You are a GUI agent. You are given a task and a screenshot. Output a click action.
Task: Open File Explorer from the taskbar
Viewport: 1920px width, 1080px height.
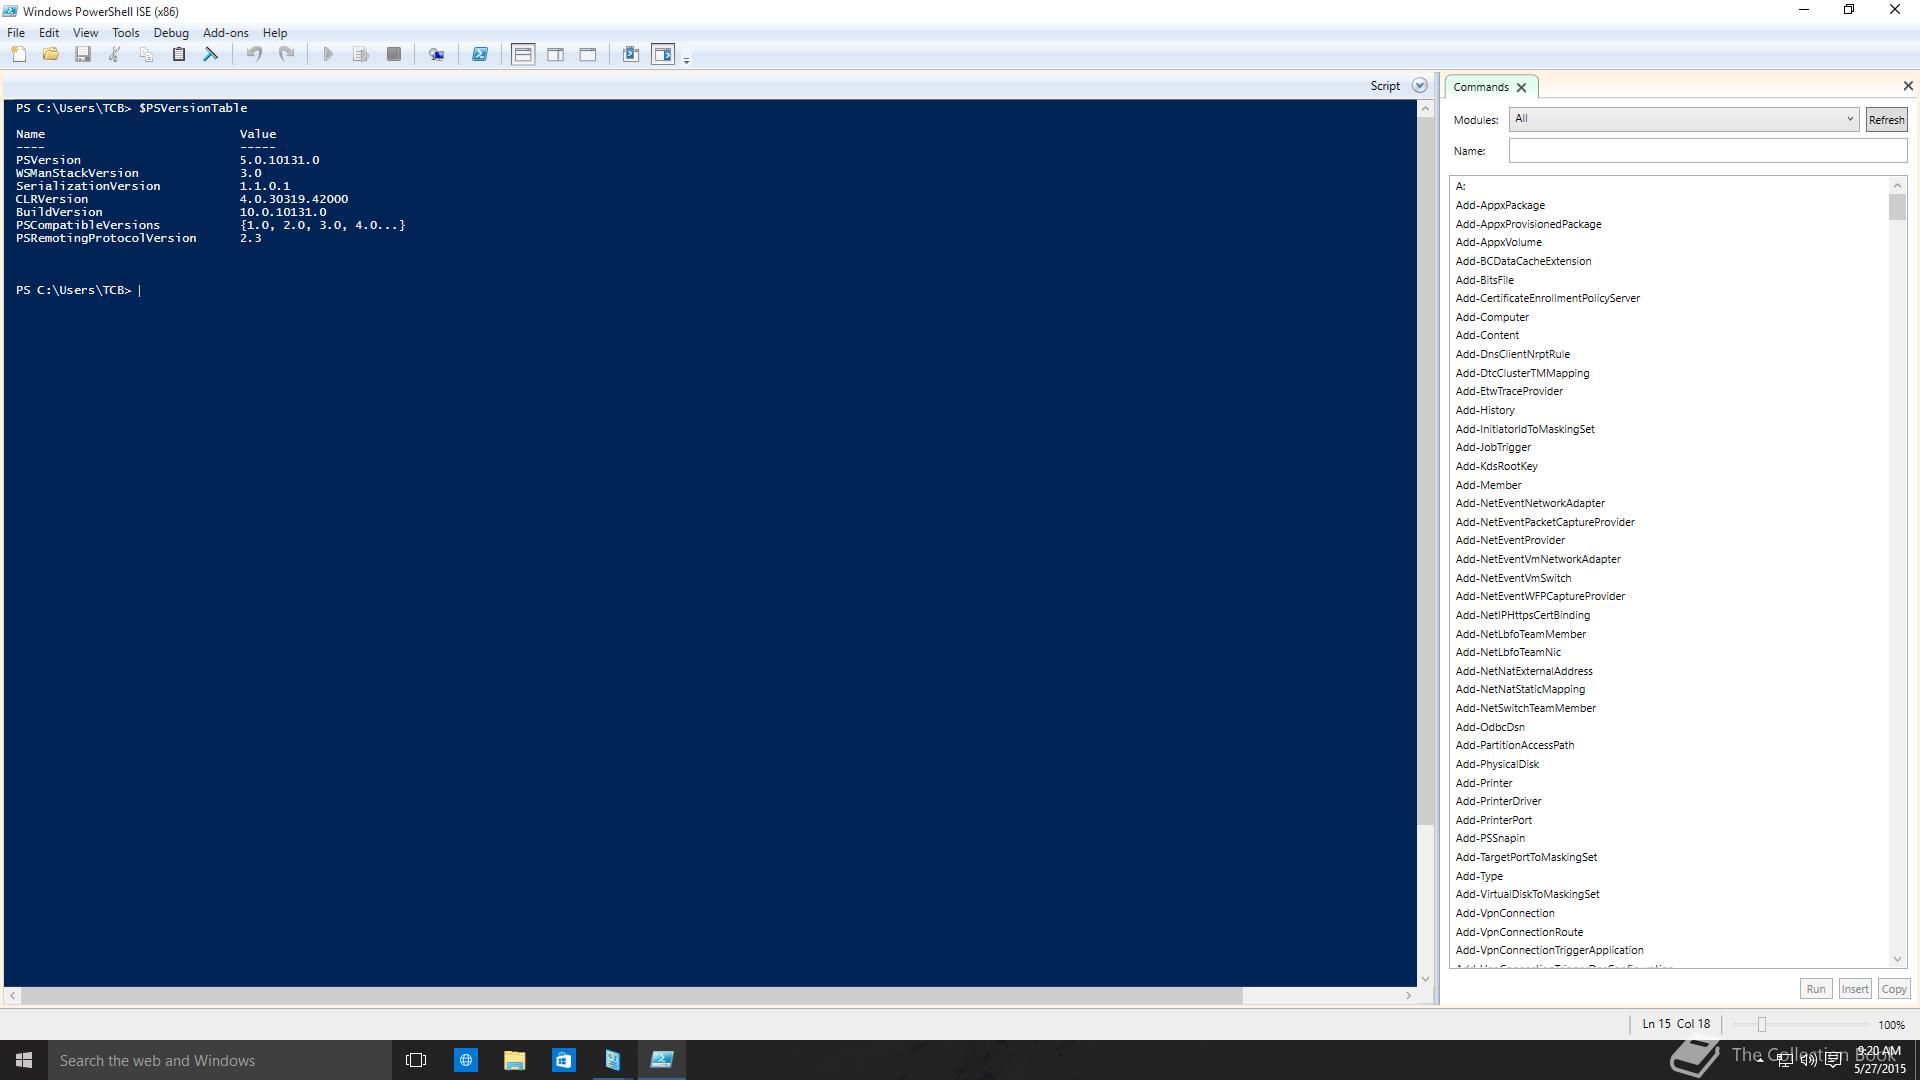[x=514, y=1060]
